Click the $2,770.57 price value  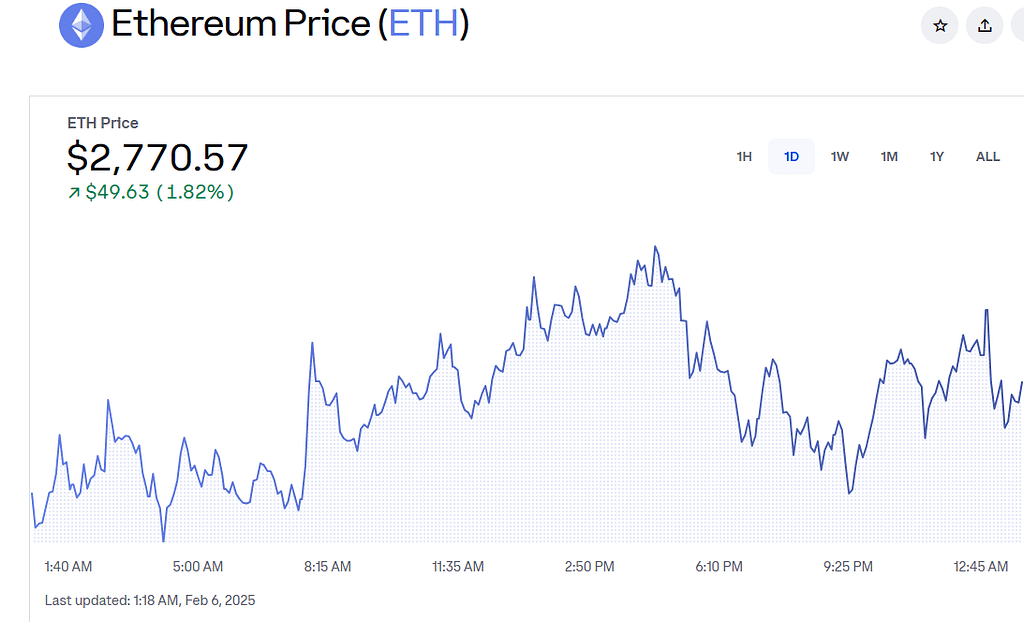[x=157, y=158]
